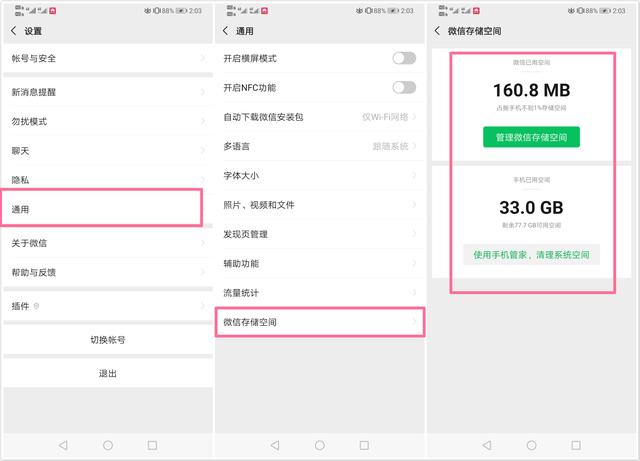Open 多语言 language option
640x461 pixels.
point(320,146)
